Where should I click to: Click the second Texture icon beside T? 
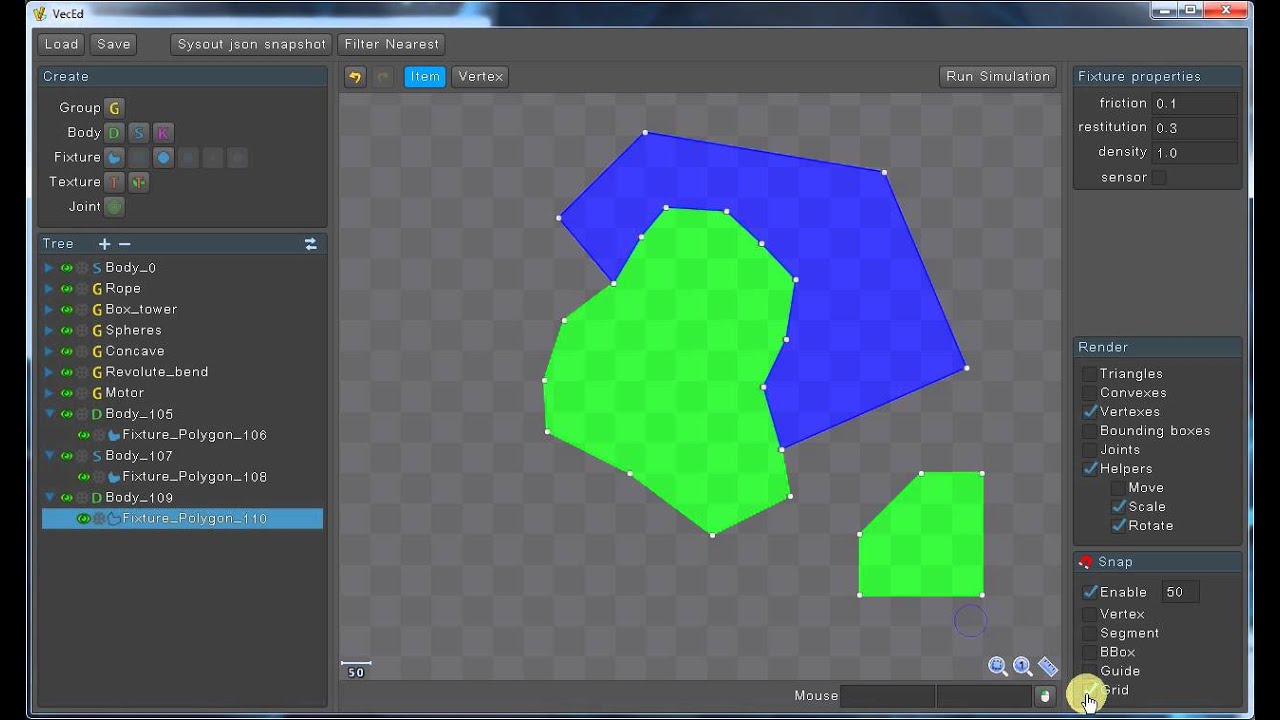coord(139,182)
